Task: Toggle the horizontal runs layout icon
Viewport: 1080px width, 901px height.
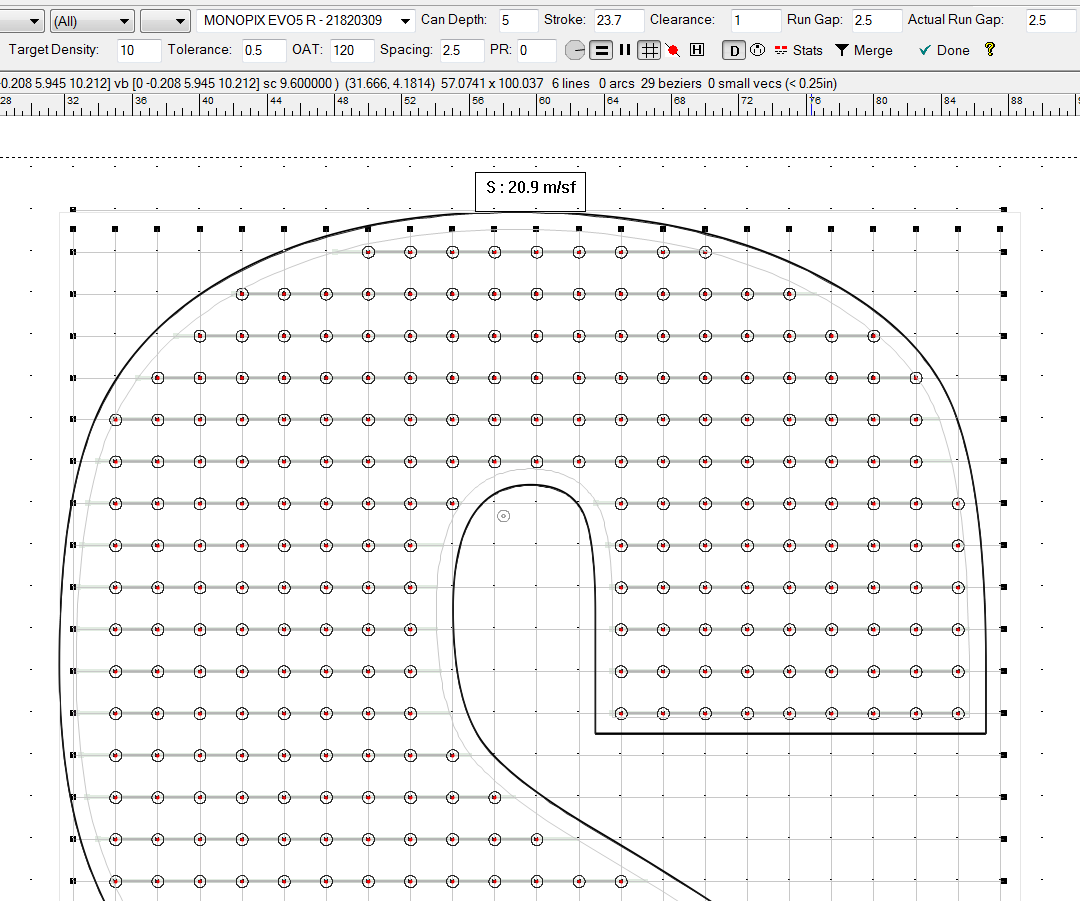Action: click(x=601, y=50)
